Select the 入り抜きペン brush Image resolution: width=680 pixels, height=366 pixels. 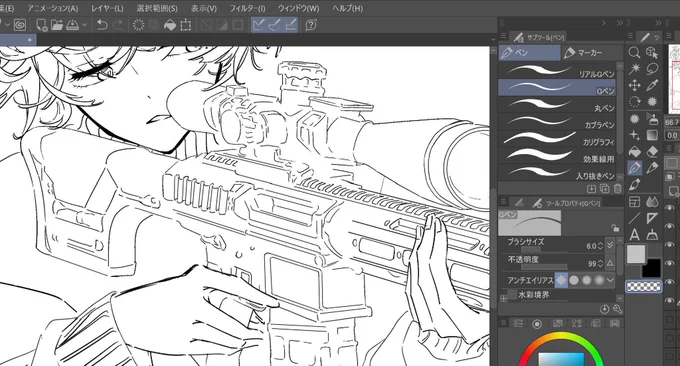557,172
